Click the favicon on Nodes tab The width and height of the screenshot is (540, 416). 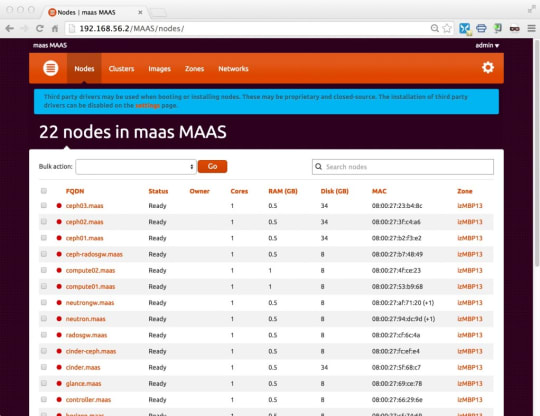52,12
